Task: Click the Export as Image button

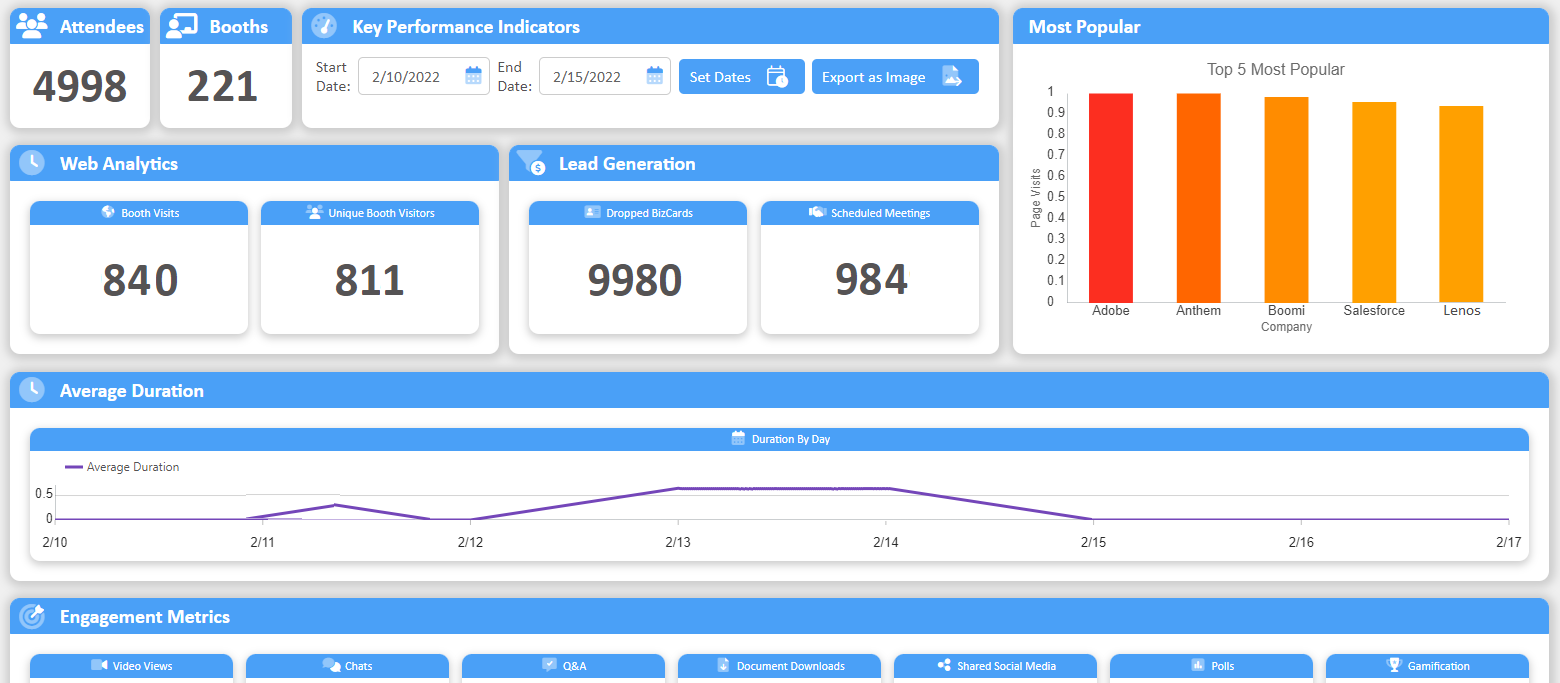Action: click(x=894, y=77)
